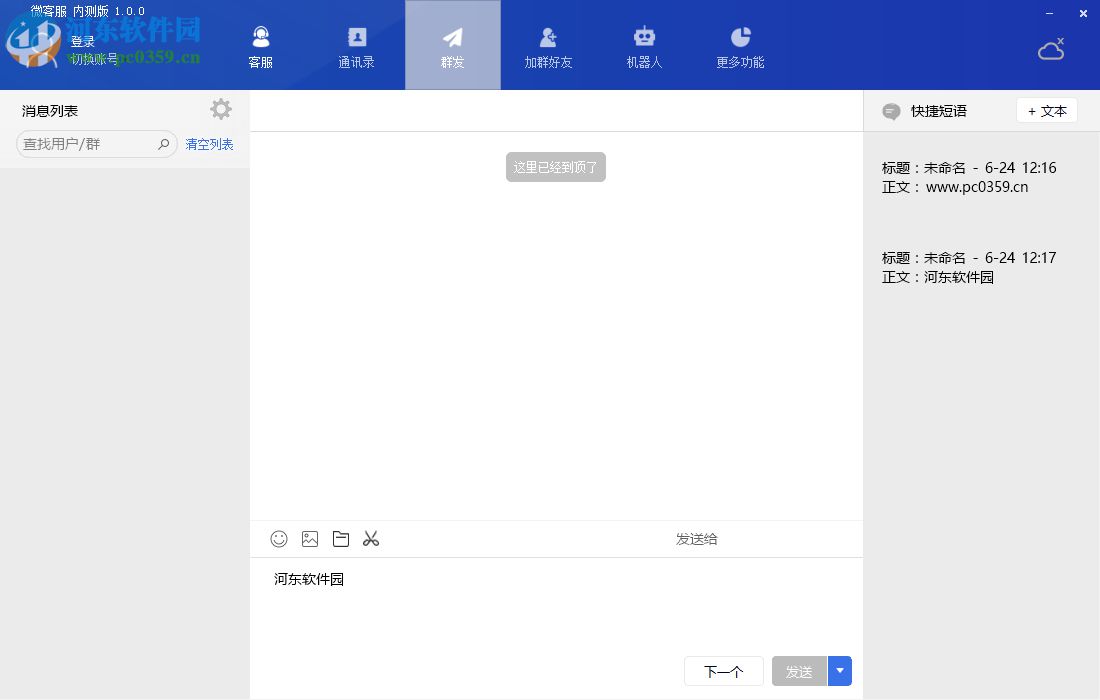Open the 加群好友 feature
Image resolution: width=1100 pixels, height=700 pixels.
[548, 45]
